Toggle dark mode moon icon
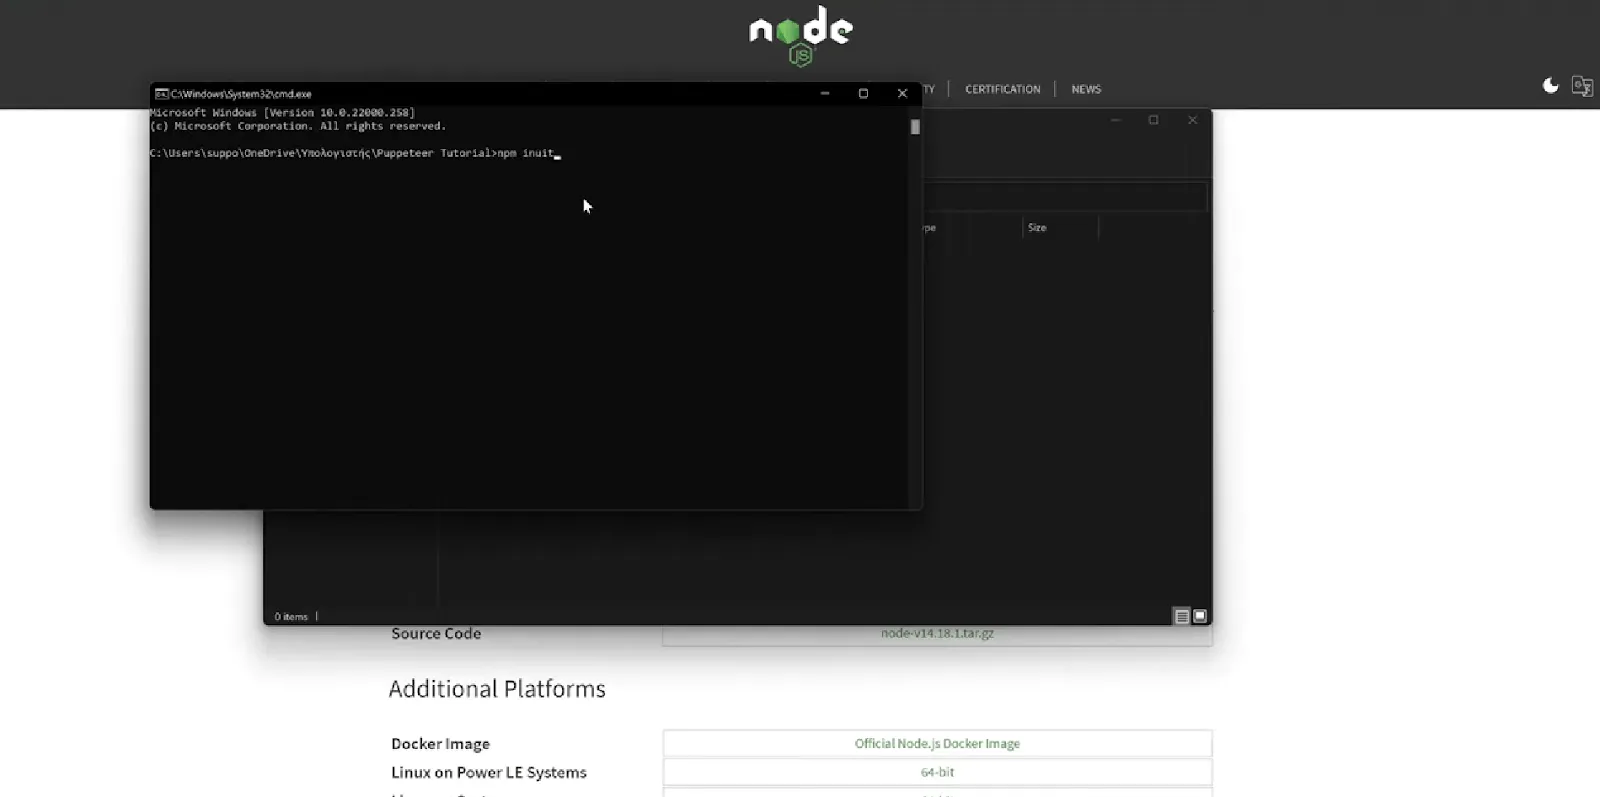Screen dimensions: 1600x797 coord(1550,86)
